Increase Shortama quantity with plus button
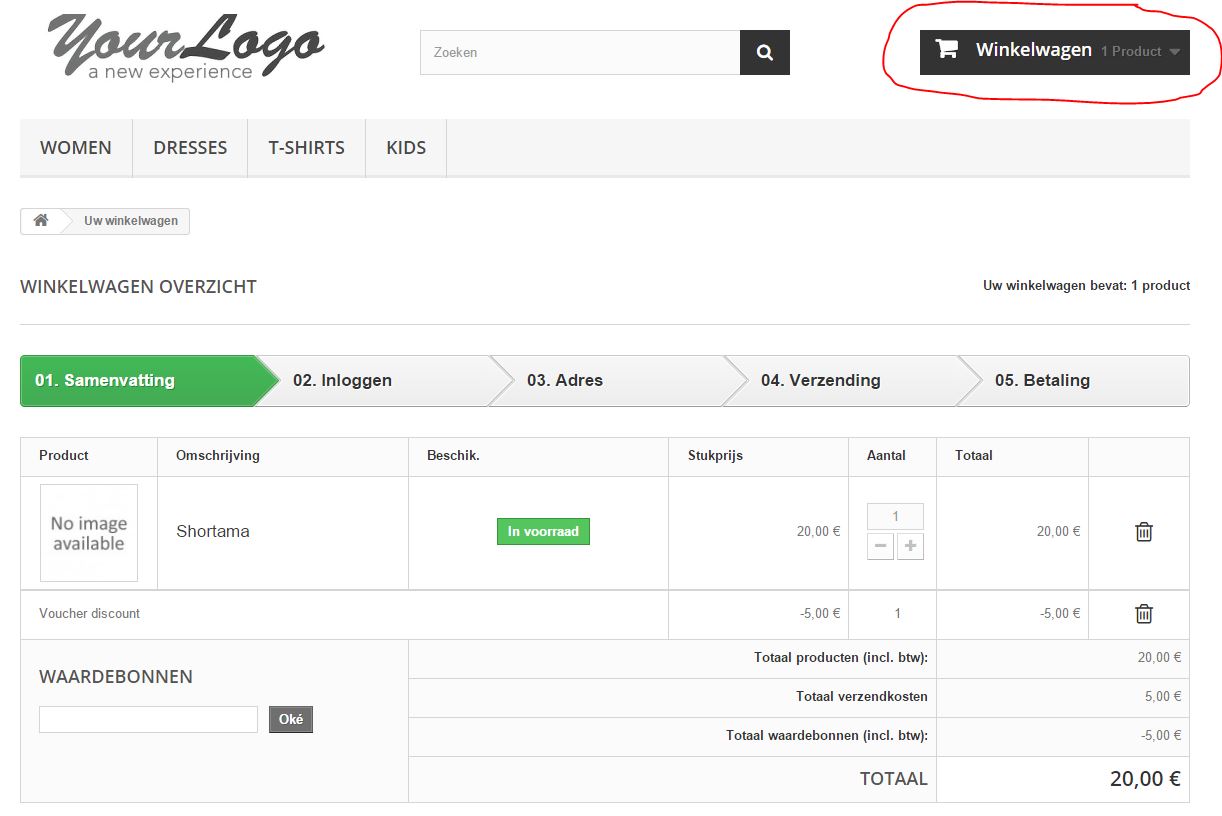Viewport: 1222px width, 816px height. (910, 547)
